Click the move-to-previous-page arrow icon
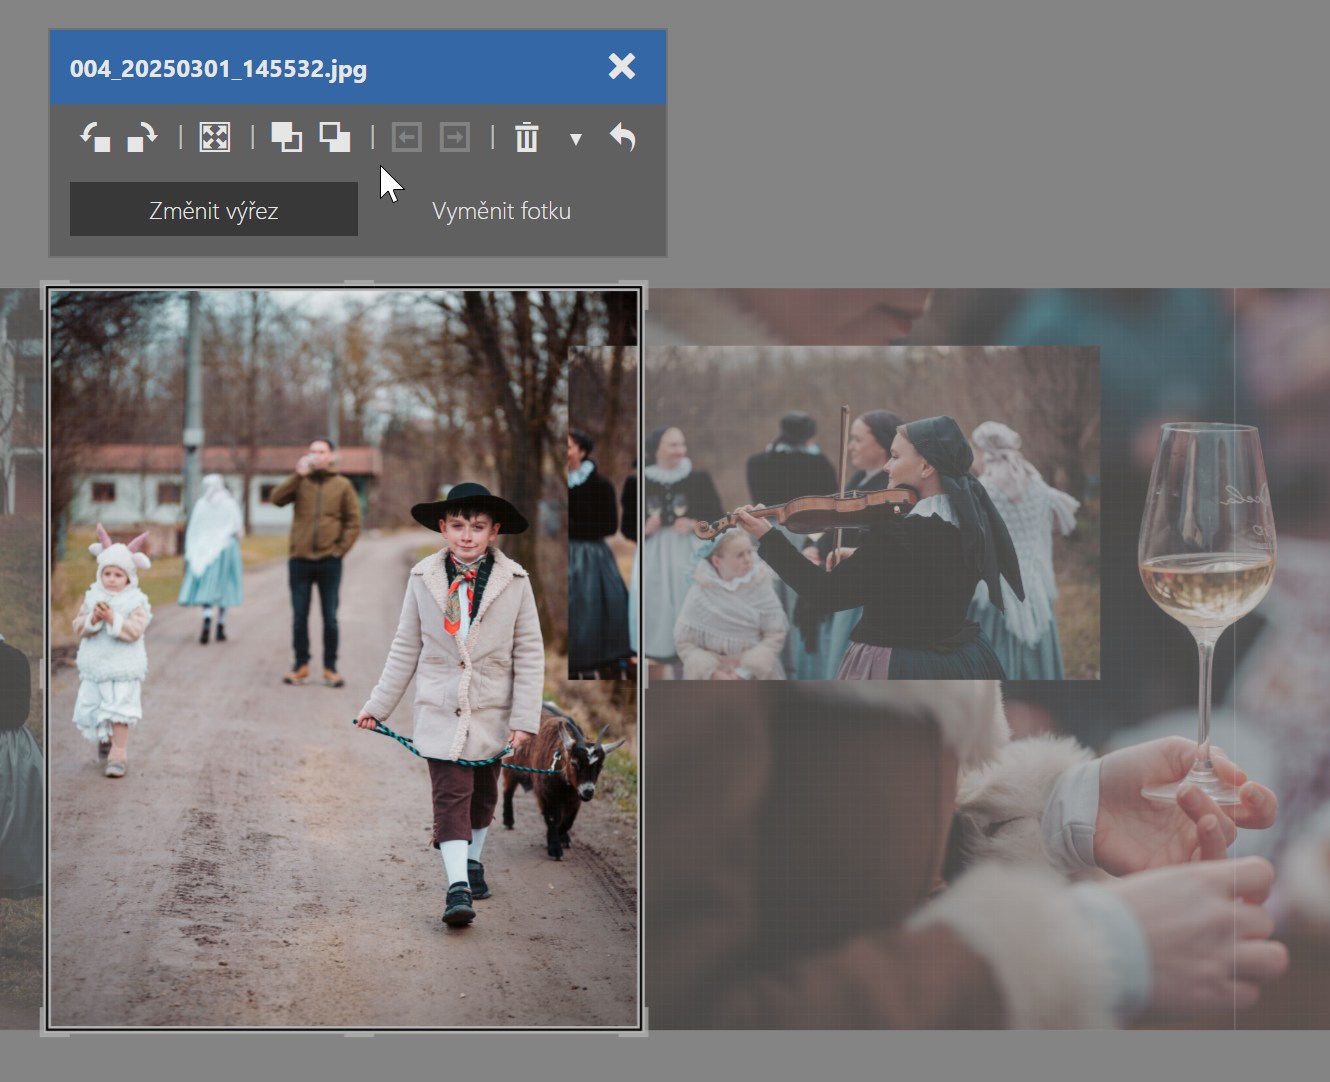The width and height of the screenshot is (1330, 1082). [406, 137]
